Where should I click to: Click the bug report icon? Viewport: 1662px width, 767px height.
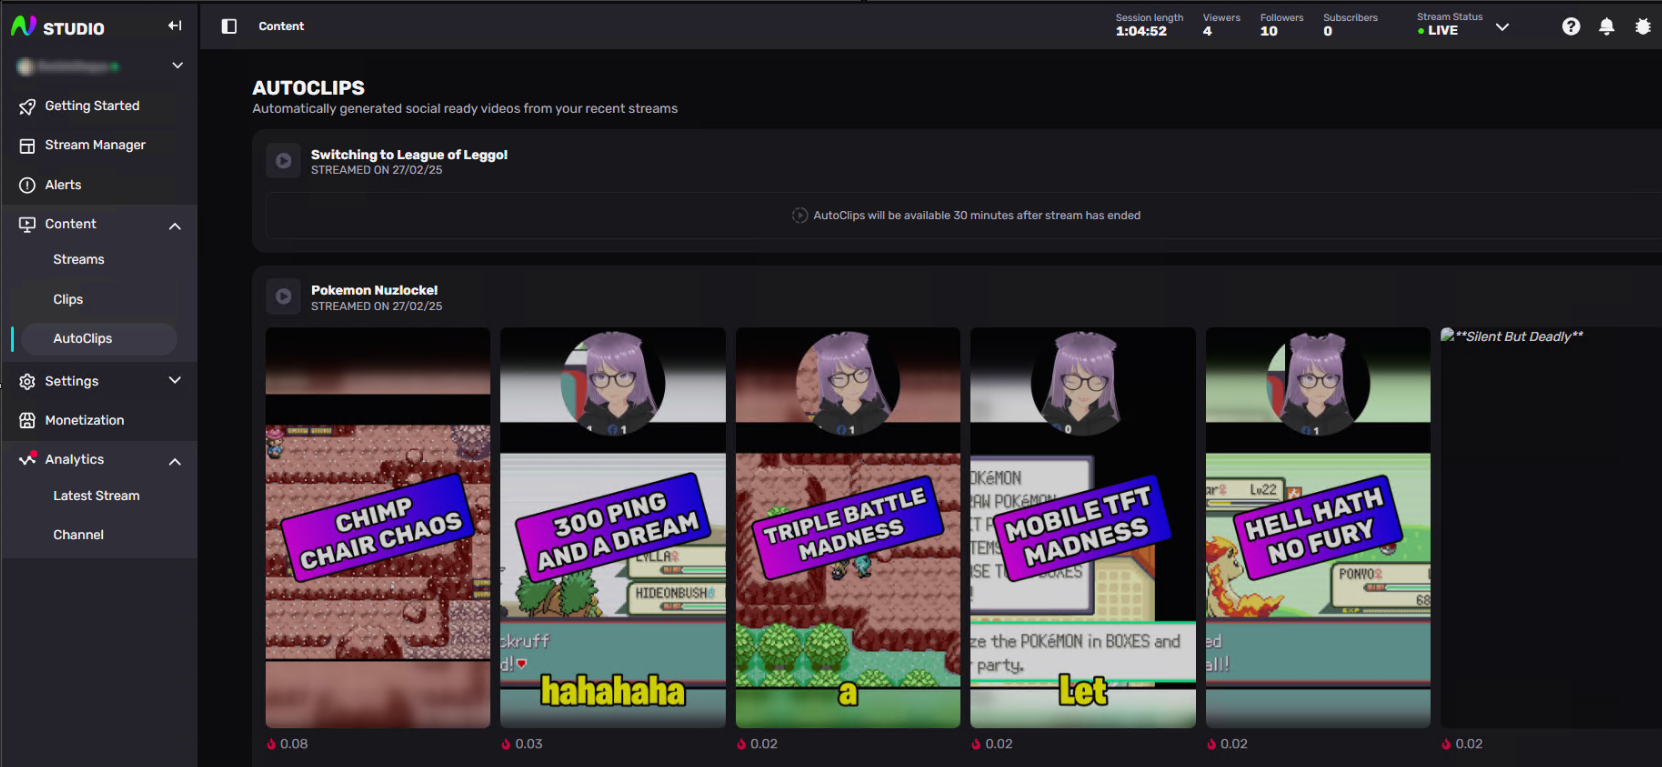click(x=1642, y=27)
